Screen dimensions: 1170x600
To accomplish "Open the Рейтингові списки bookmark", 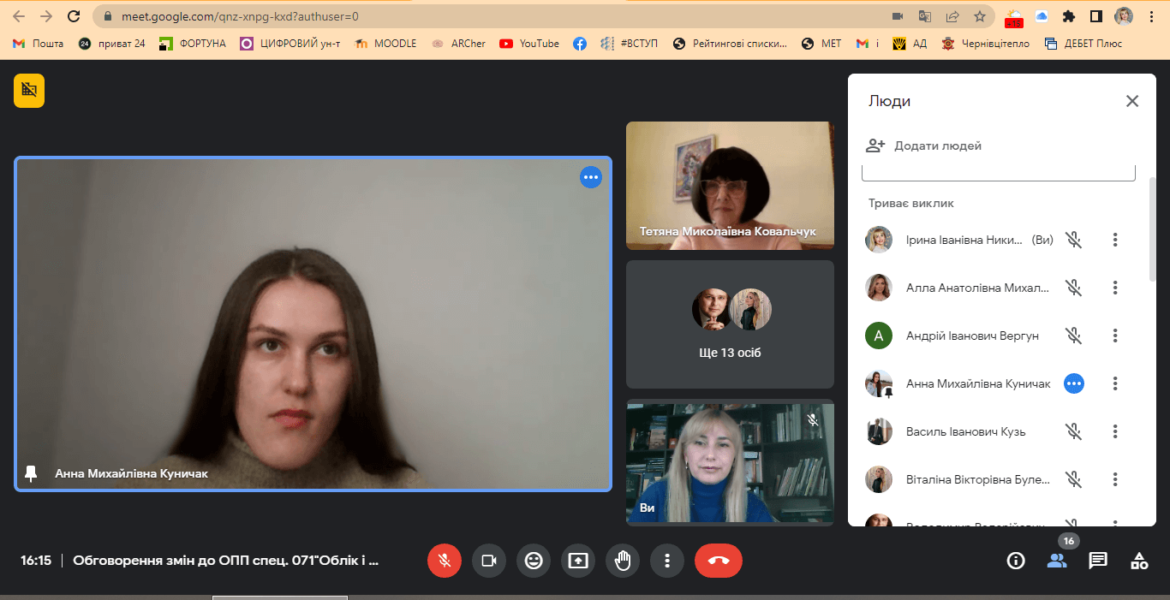I will pos(730,43).
